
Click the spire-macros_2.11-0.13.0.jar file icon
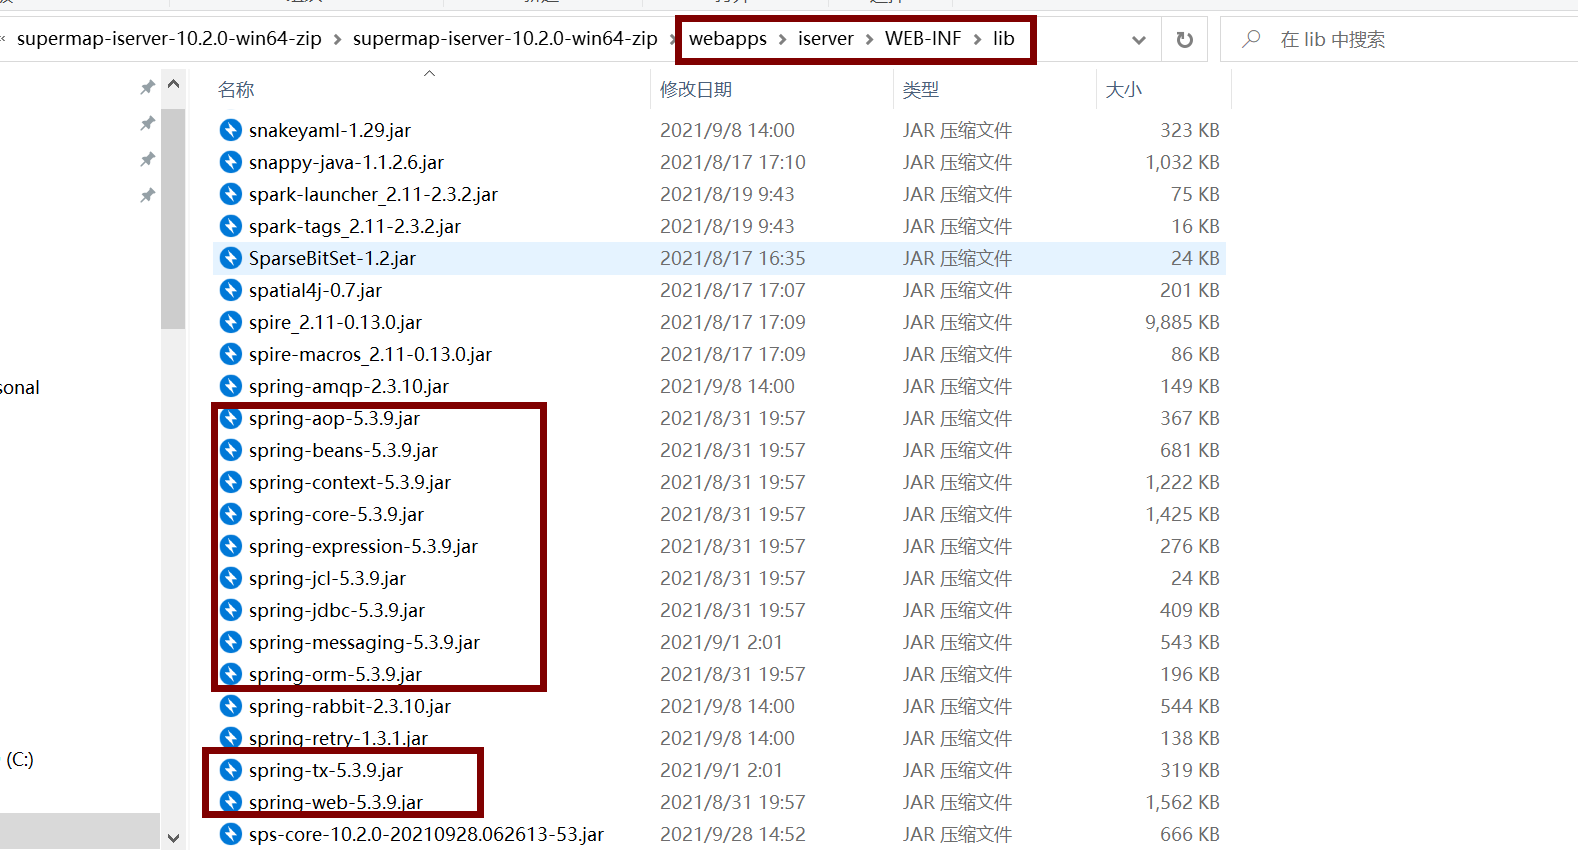click(x=231, y=354)
